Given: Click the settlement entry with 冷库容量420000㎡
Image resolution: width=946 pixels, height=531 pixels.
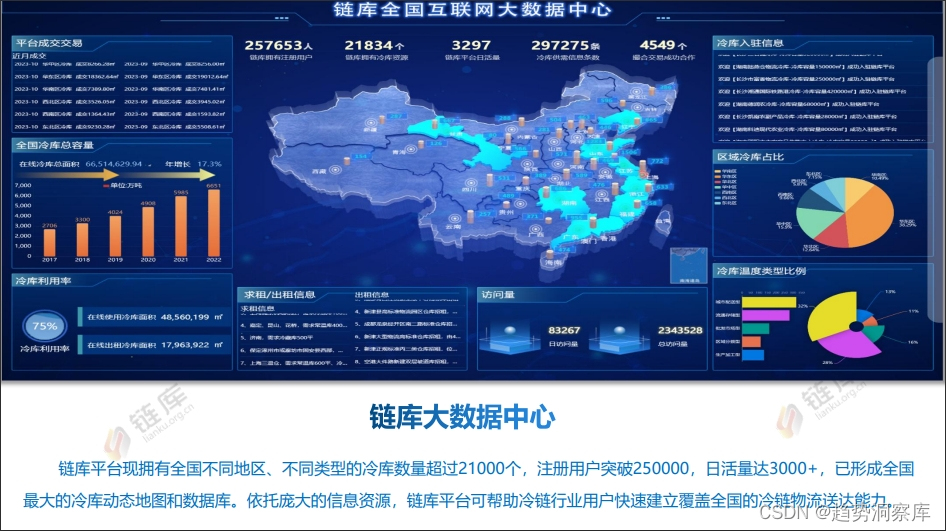Looking at the screenshot, I should coord(812,91).
